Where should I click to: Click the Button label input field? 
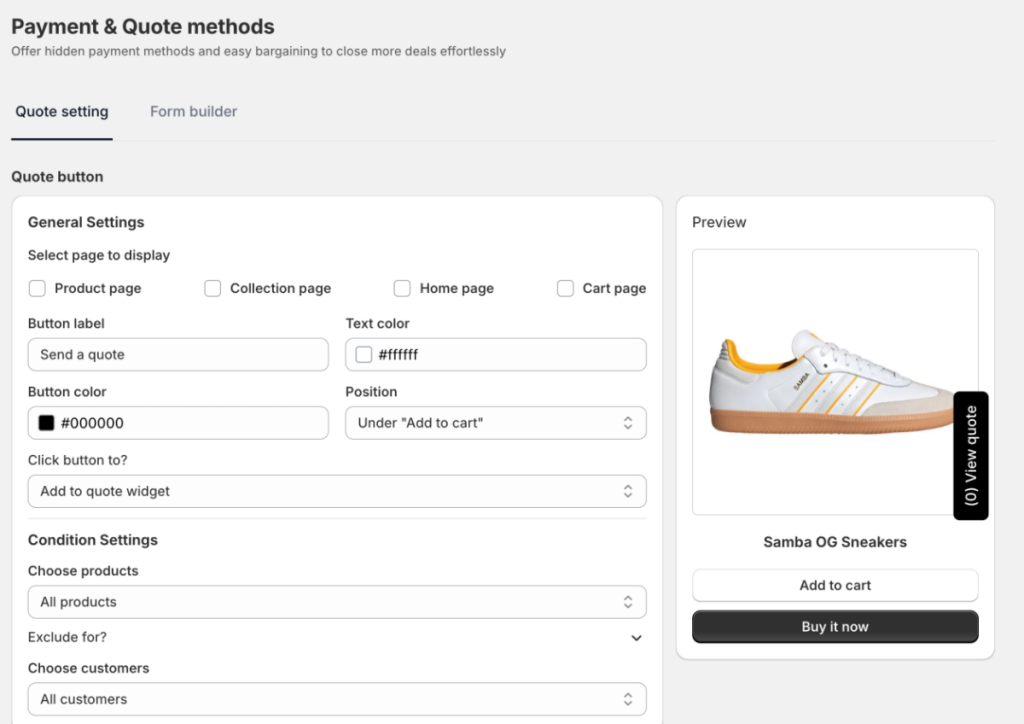(178, 354)
